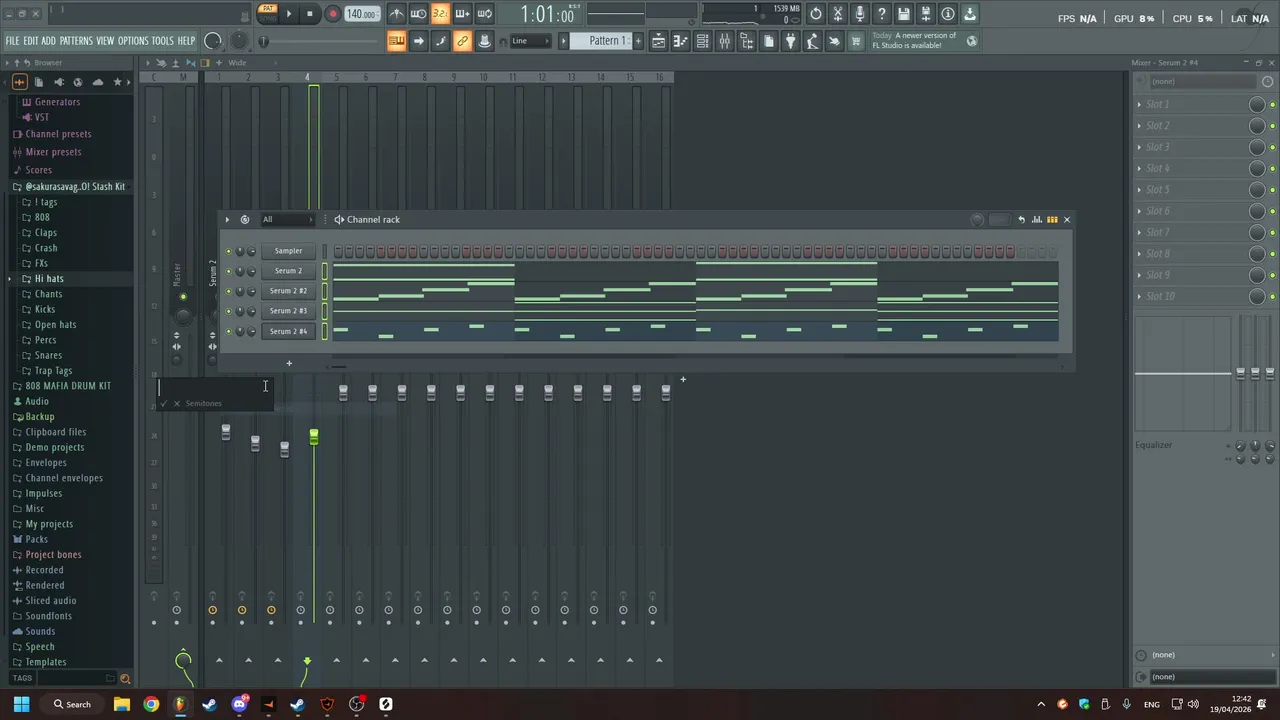Expand the Hi hats folder

pos(49,279)
